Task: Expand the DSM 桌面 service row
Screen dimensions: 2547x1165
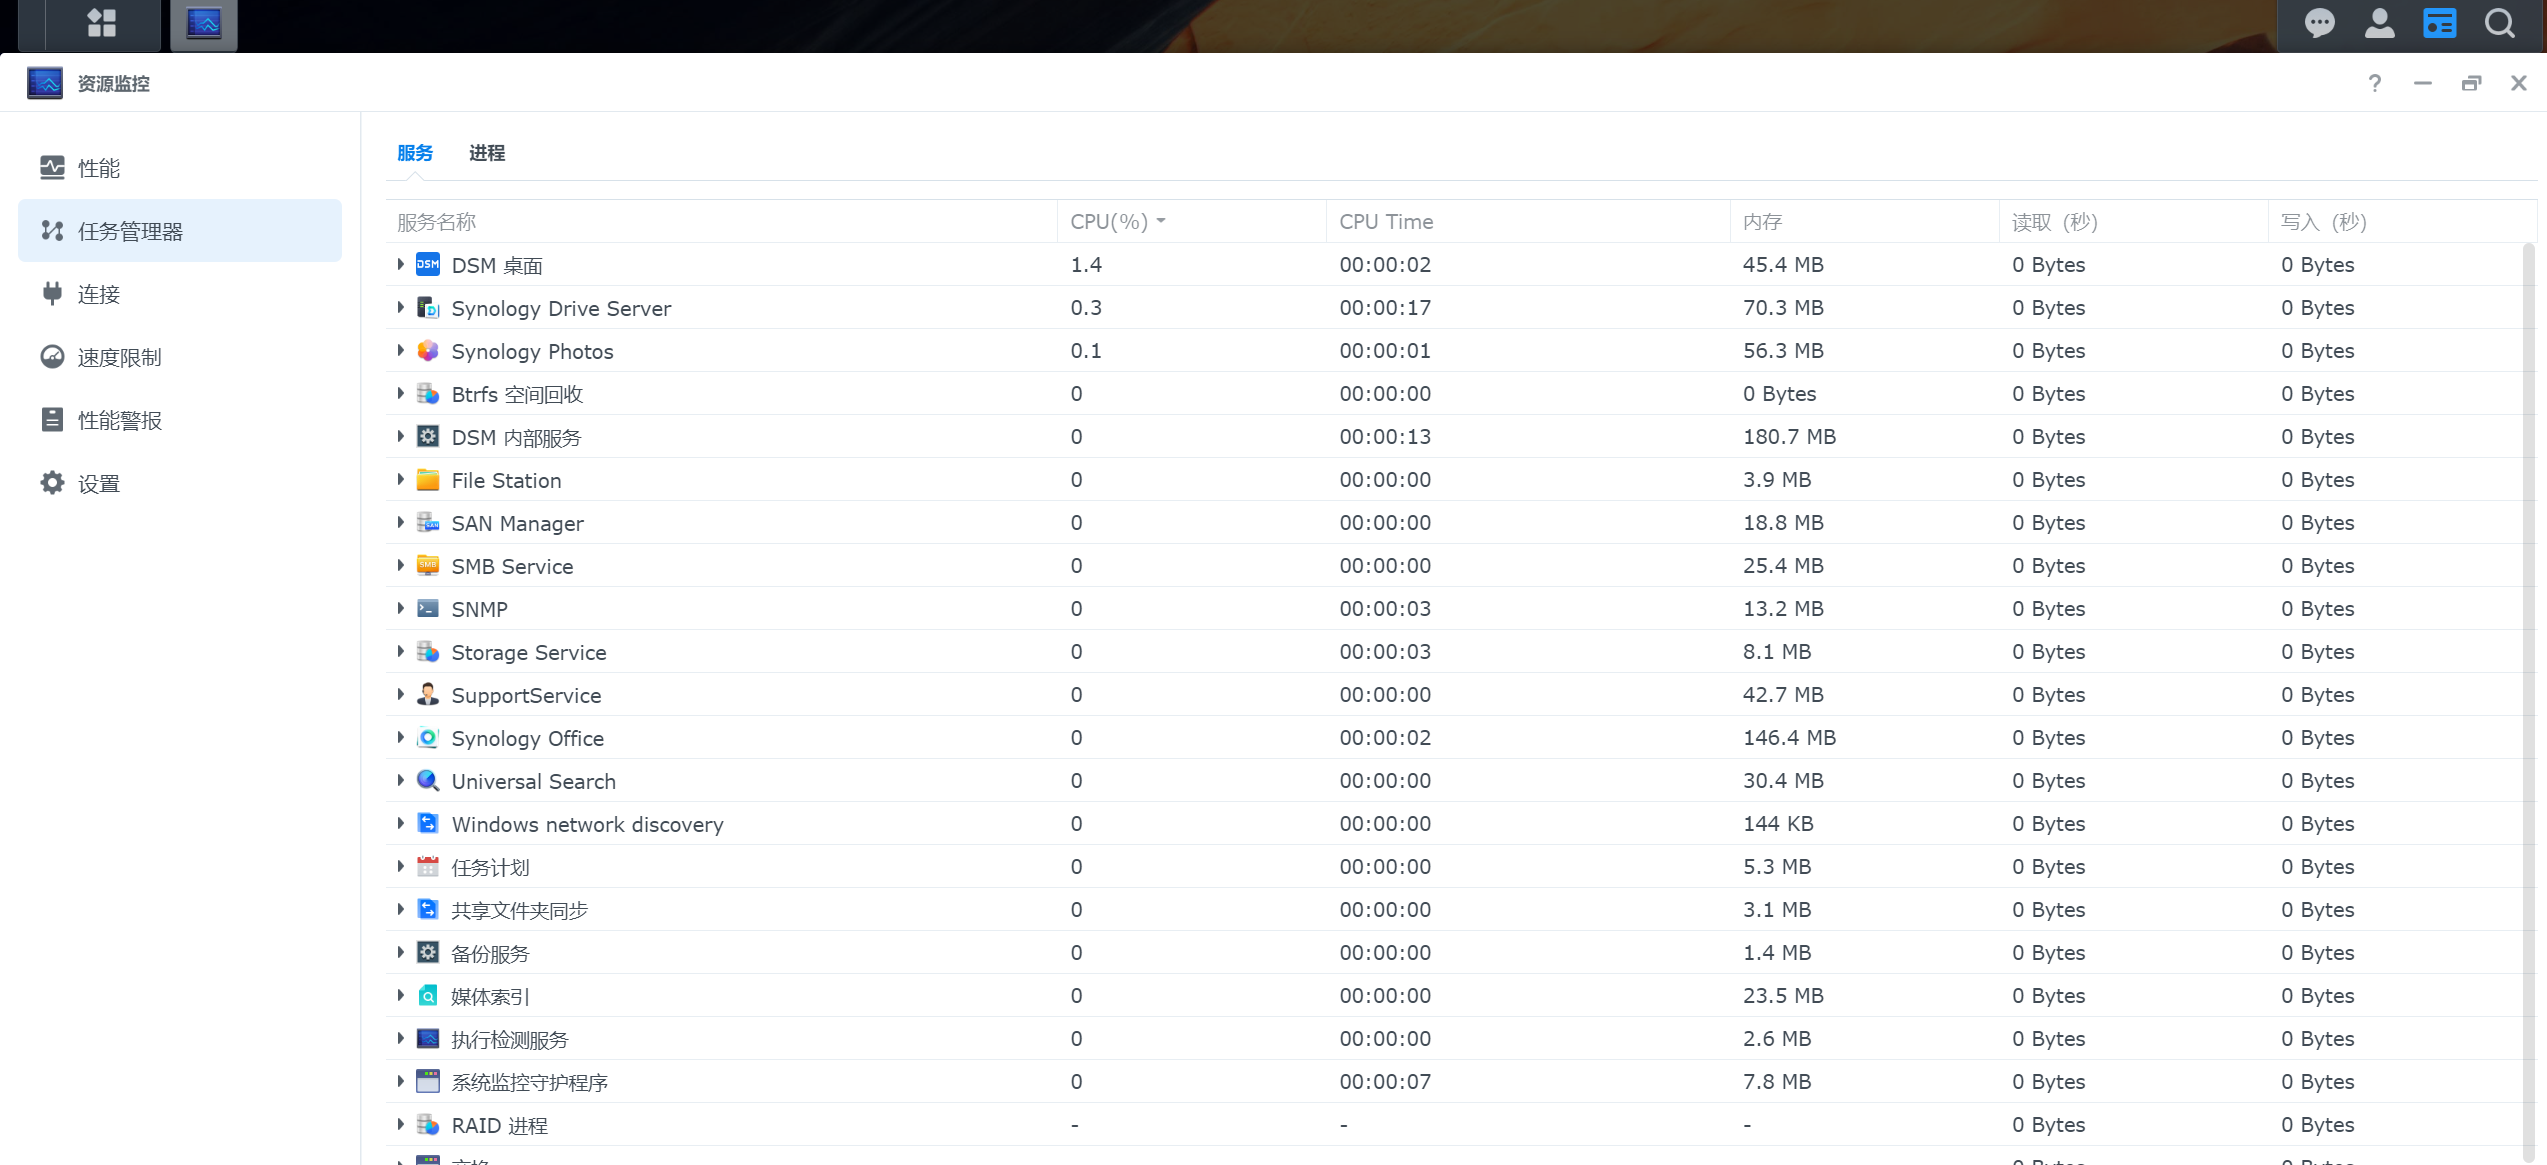Action: [x=401, y=264]
